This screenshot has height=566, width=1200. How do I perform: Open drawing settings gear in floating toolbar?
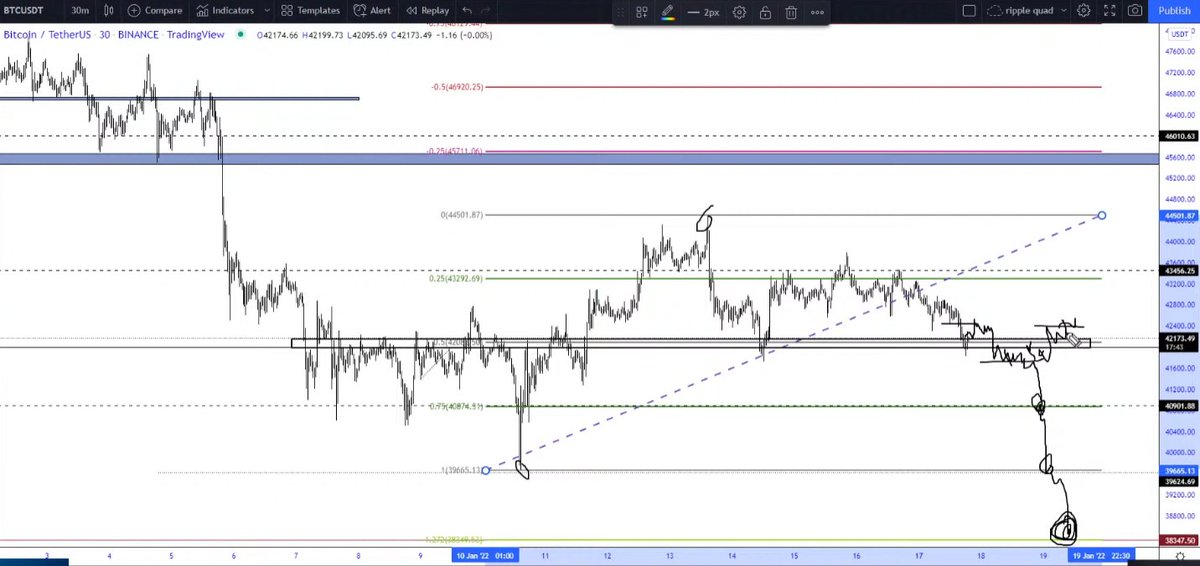coord(739,13)
